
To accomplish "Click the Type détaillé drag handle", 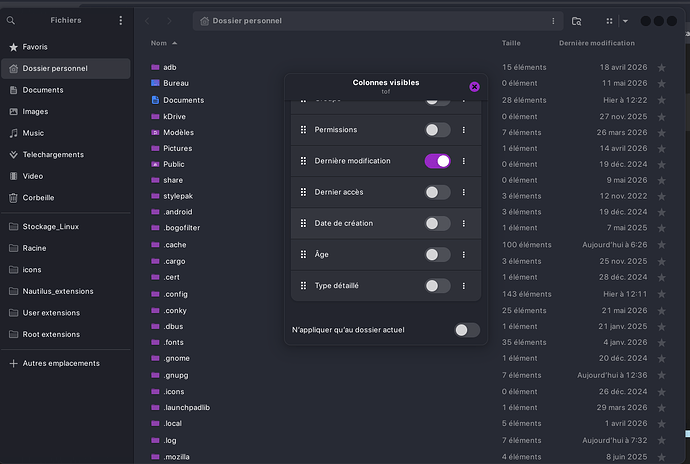I will [303, 286].
